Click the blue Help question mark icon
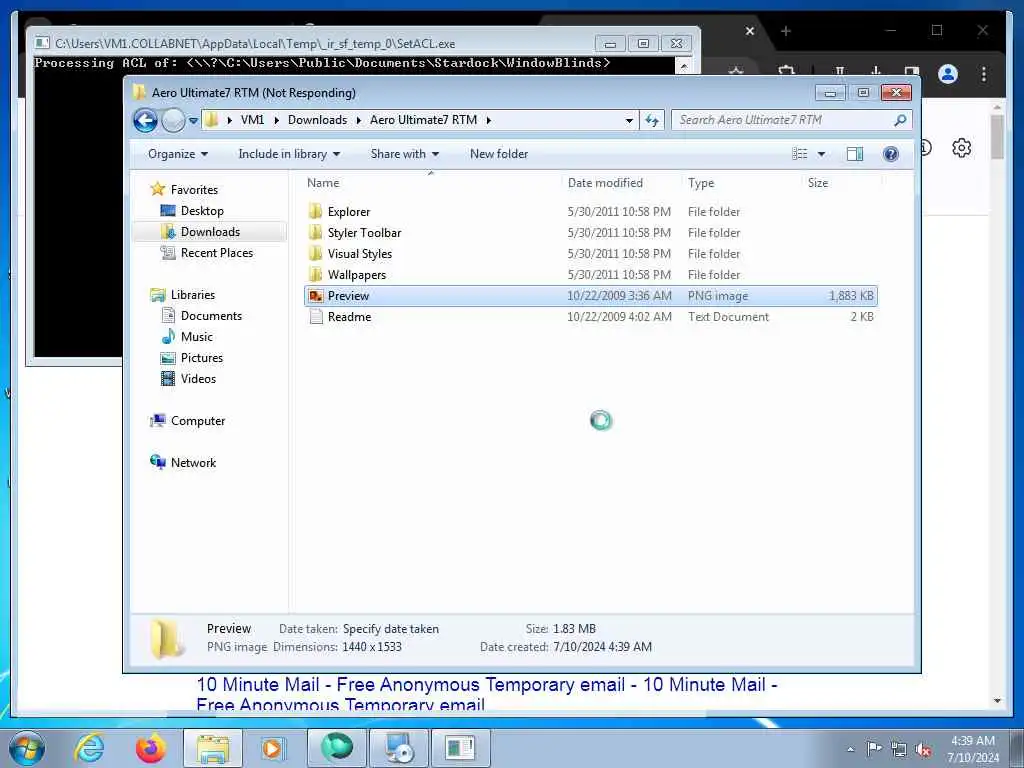The height and width of the screenshot is (768, 1024). (891, 154)
